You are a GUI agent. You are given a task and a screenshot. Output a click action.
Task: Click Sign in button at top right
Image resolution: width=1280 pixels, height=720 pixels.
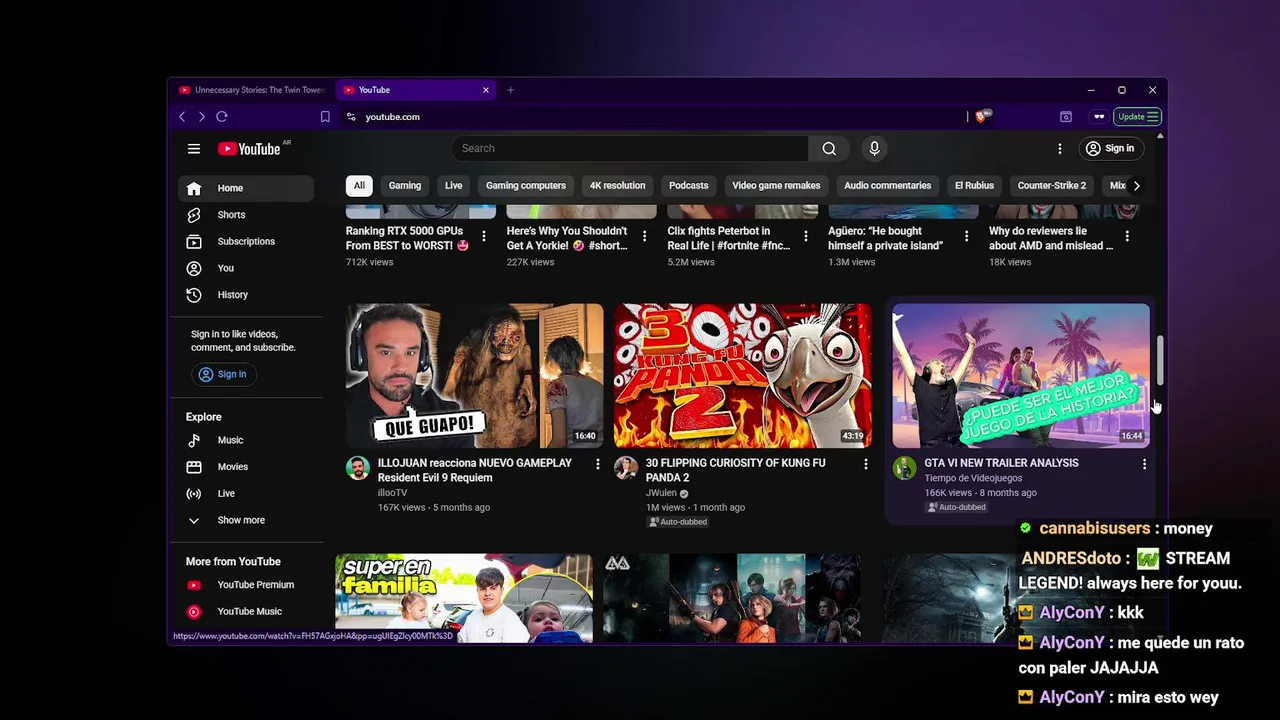coord(1110,148)
